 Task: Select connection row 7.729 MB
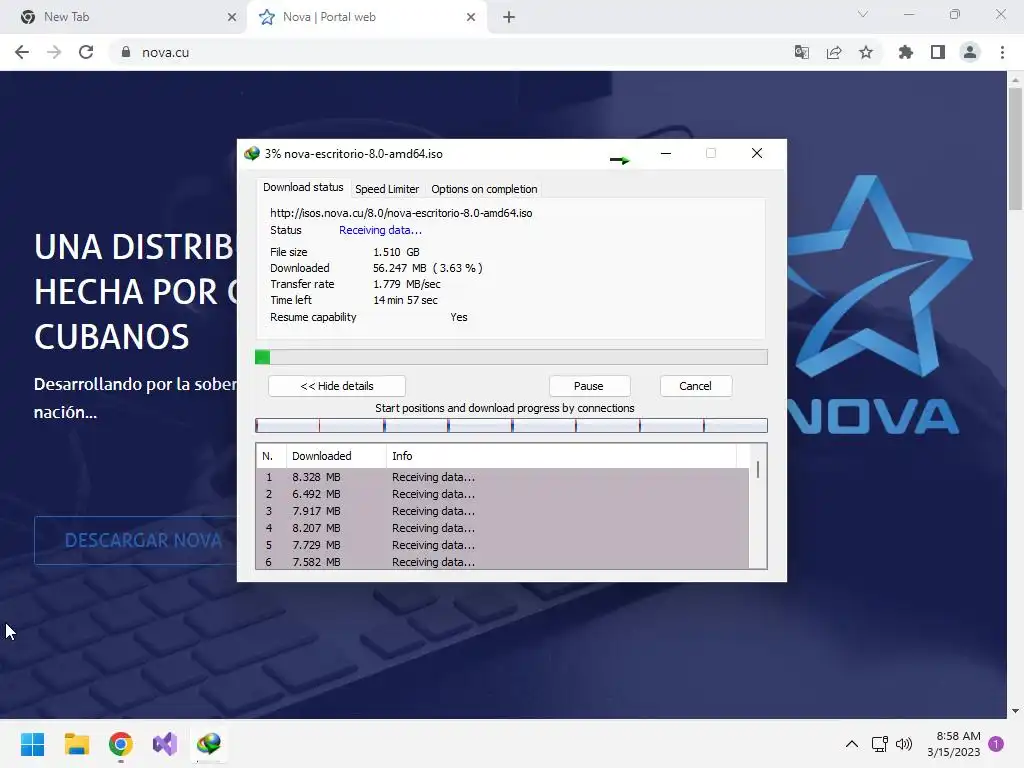pos(502,545)
